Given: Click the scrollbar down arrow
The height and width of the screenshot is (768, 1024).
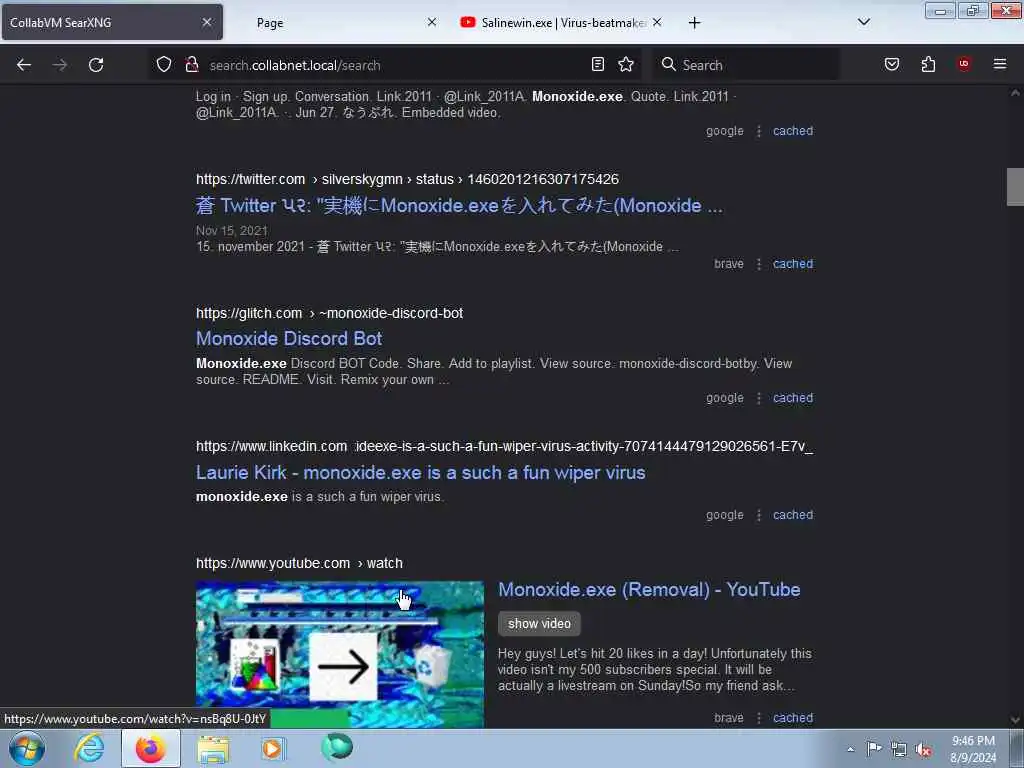Looking at the screenshot, I should point(1015,720).
